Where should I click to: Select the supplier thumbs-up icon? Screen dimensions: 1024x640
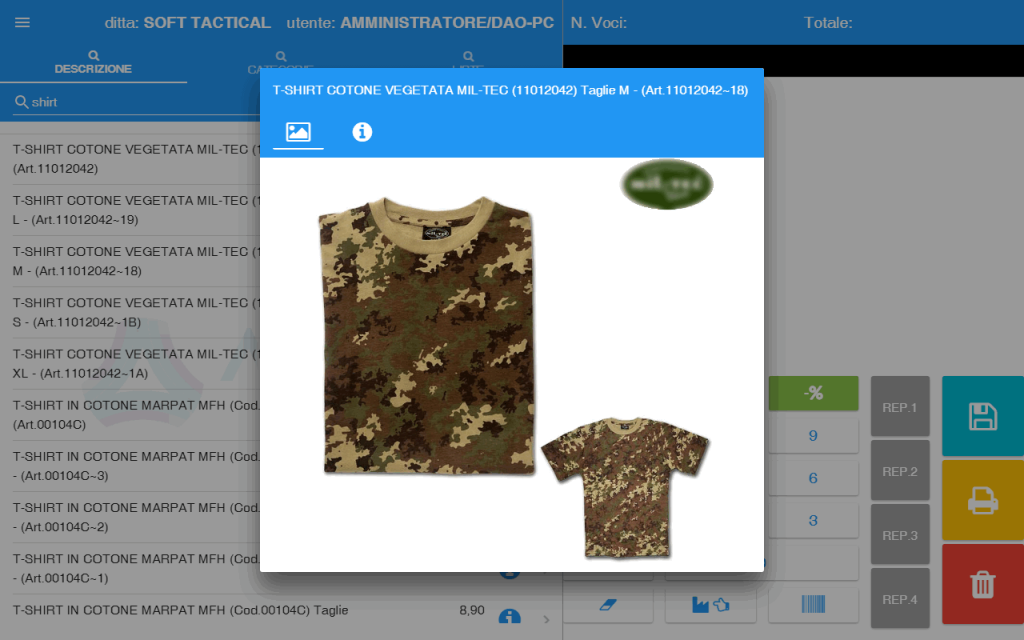coord(710,604)
